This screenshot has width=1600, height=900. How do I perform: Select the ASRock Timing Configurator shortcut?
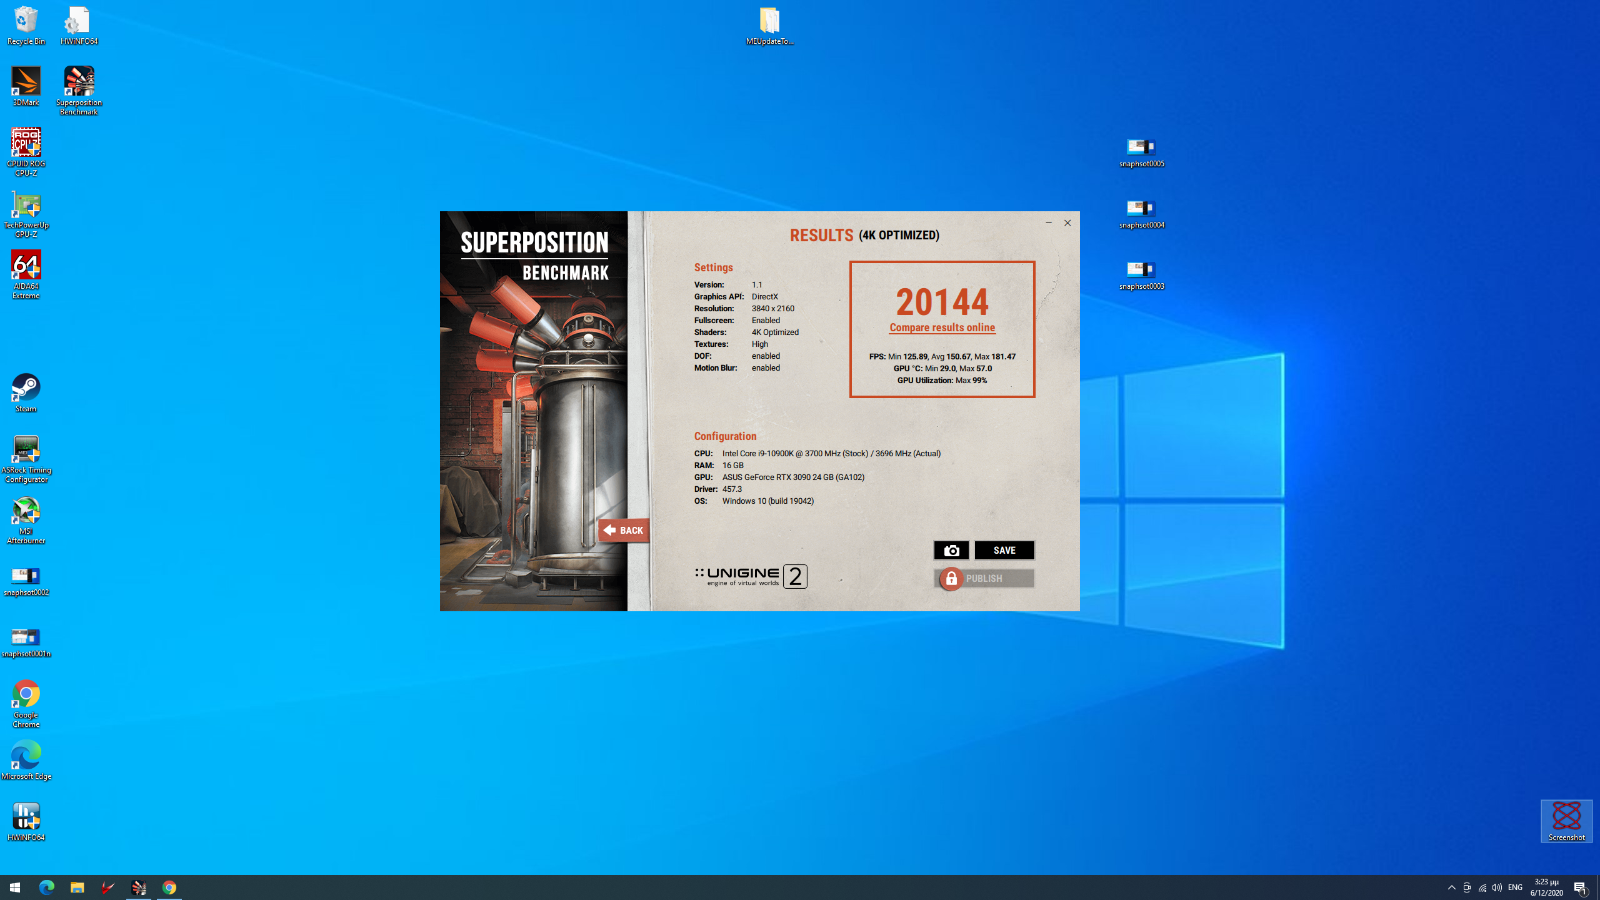click(26, 459)
